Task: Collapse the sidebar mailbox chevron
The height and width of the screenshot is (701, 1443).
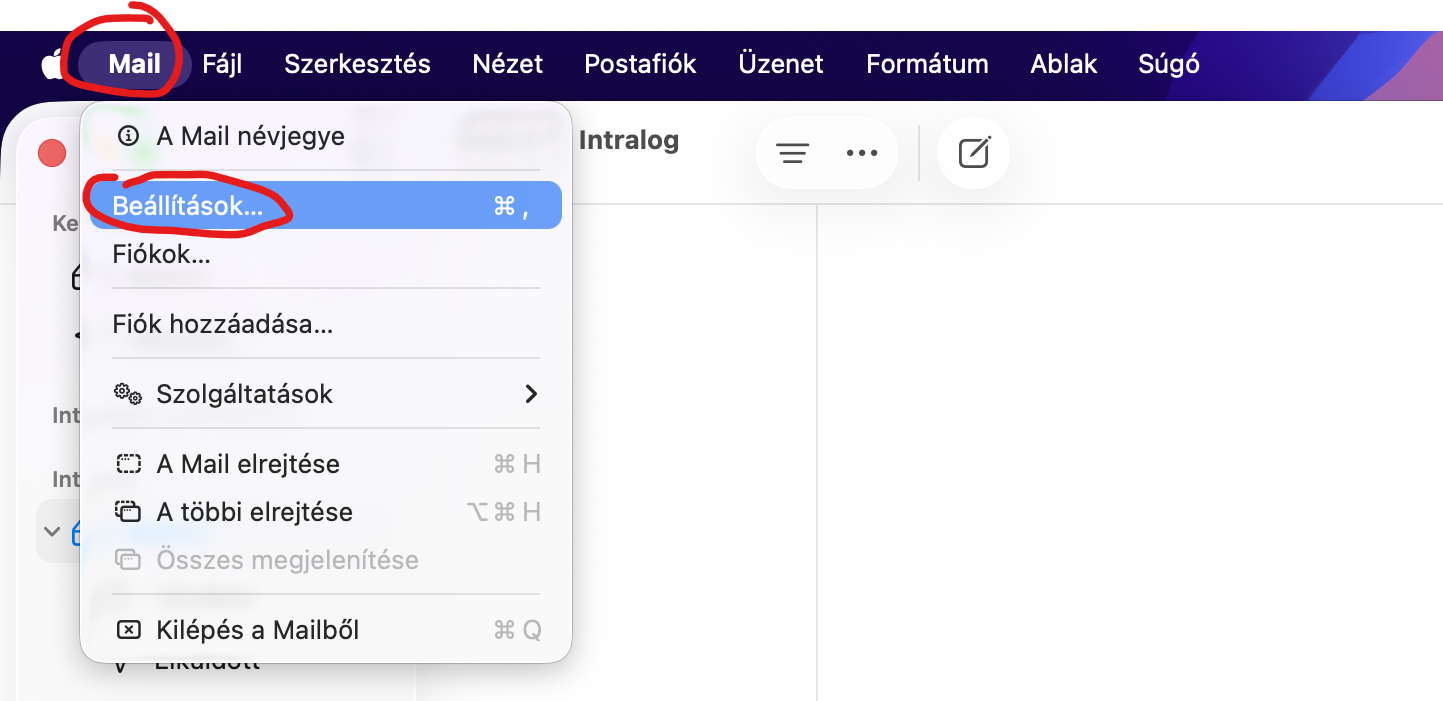Action: click(52, 531)
